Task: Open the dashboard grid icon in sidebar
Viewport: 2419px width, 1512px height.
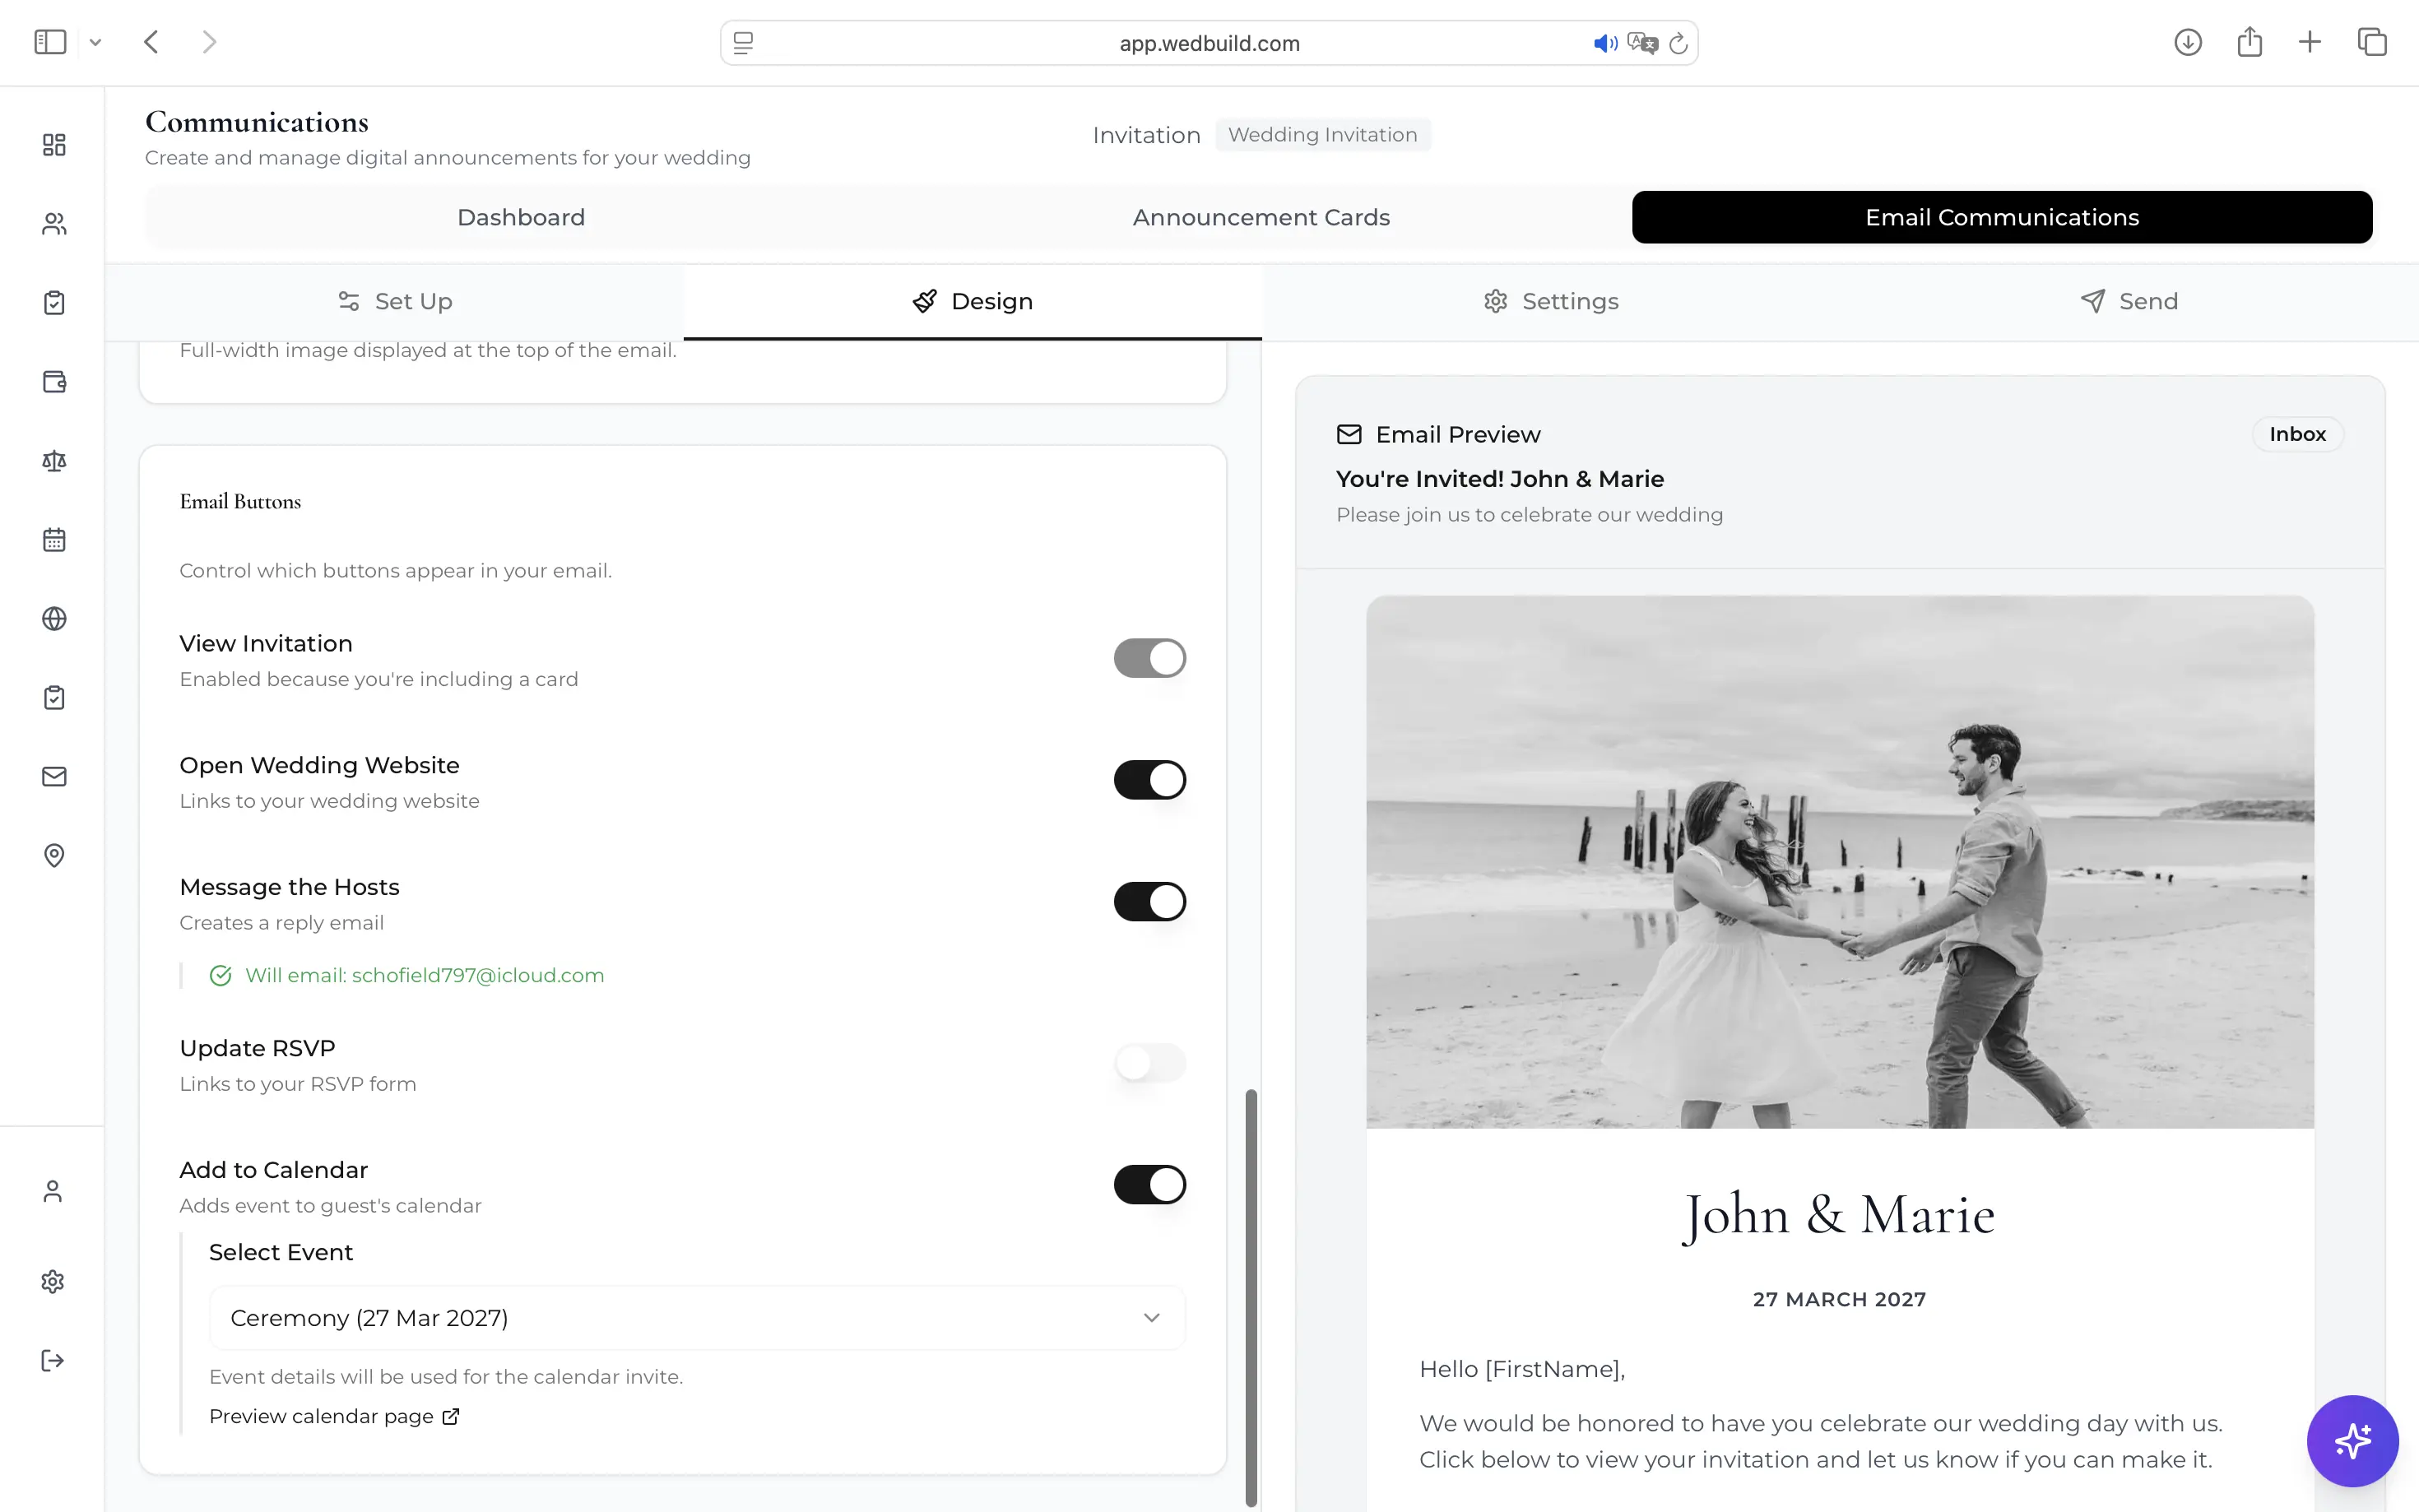Action: point(54,145)
